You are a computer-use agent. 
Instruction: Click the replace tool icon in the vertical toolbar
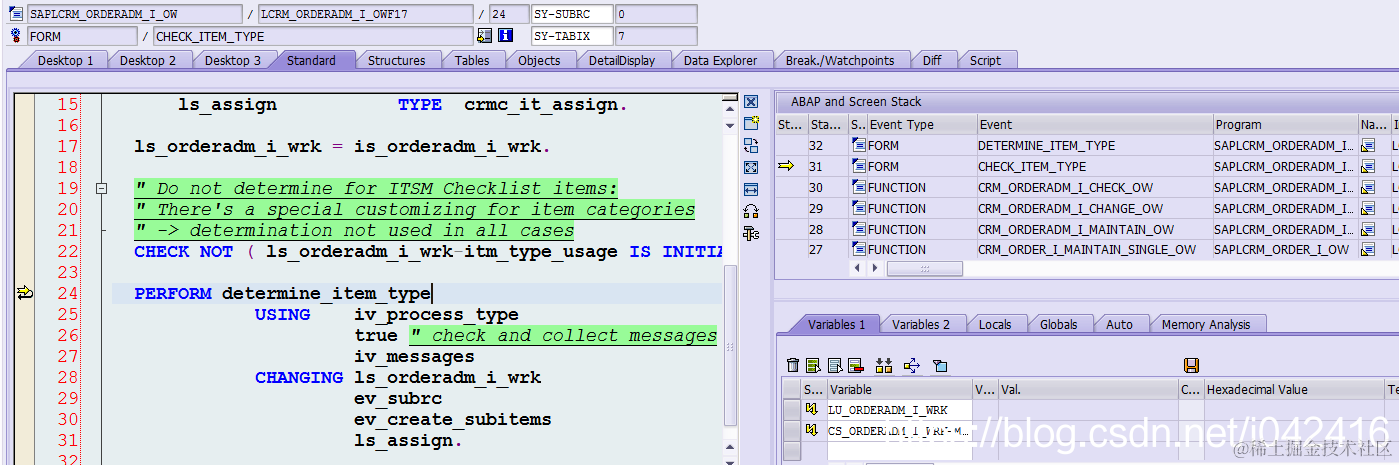point(751,145)
